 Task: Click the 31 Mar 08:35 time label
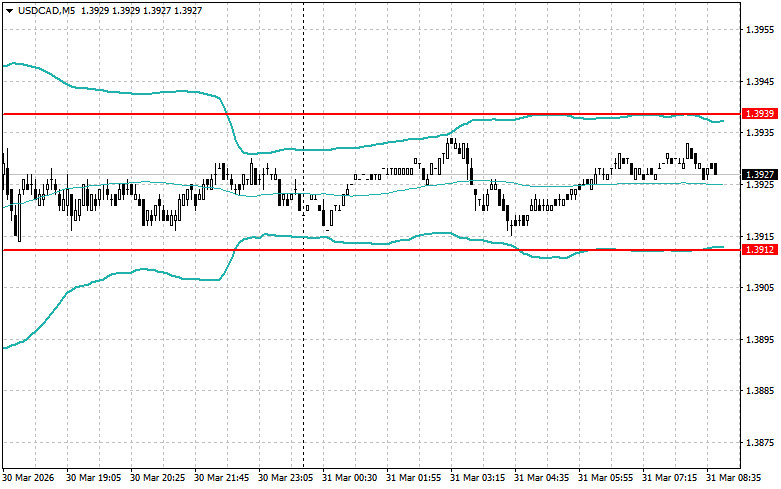(x=734, y=478)
